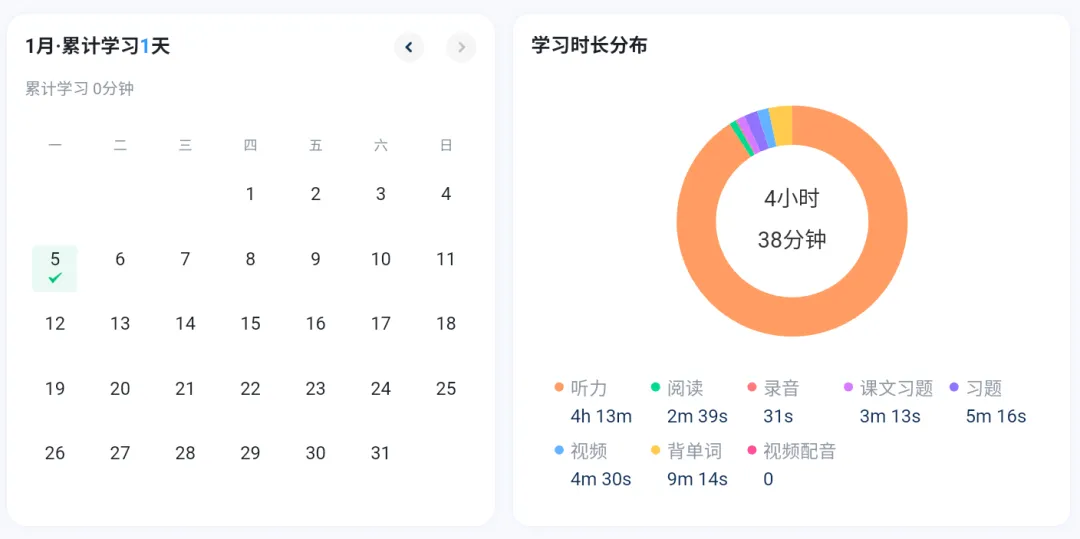Select January 18 in the calendar
Viewport: 1080px width, 539px height.
click(446, 324)
